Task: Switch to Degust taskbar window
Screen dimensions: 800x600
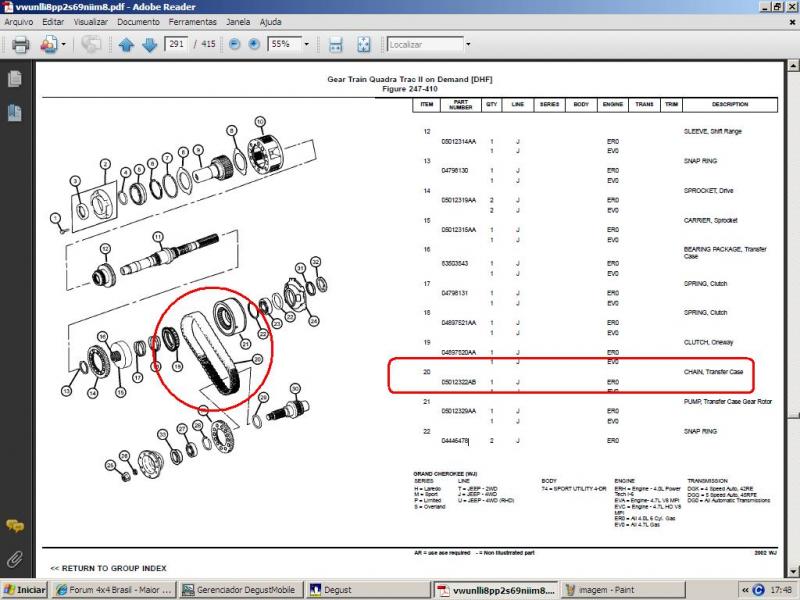Action: tap(367, 590)
